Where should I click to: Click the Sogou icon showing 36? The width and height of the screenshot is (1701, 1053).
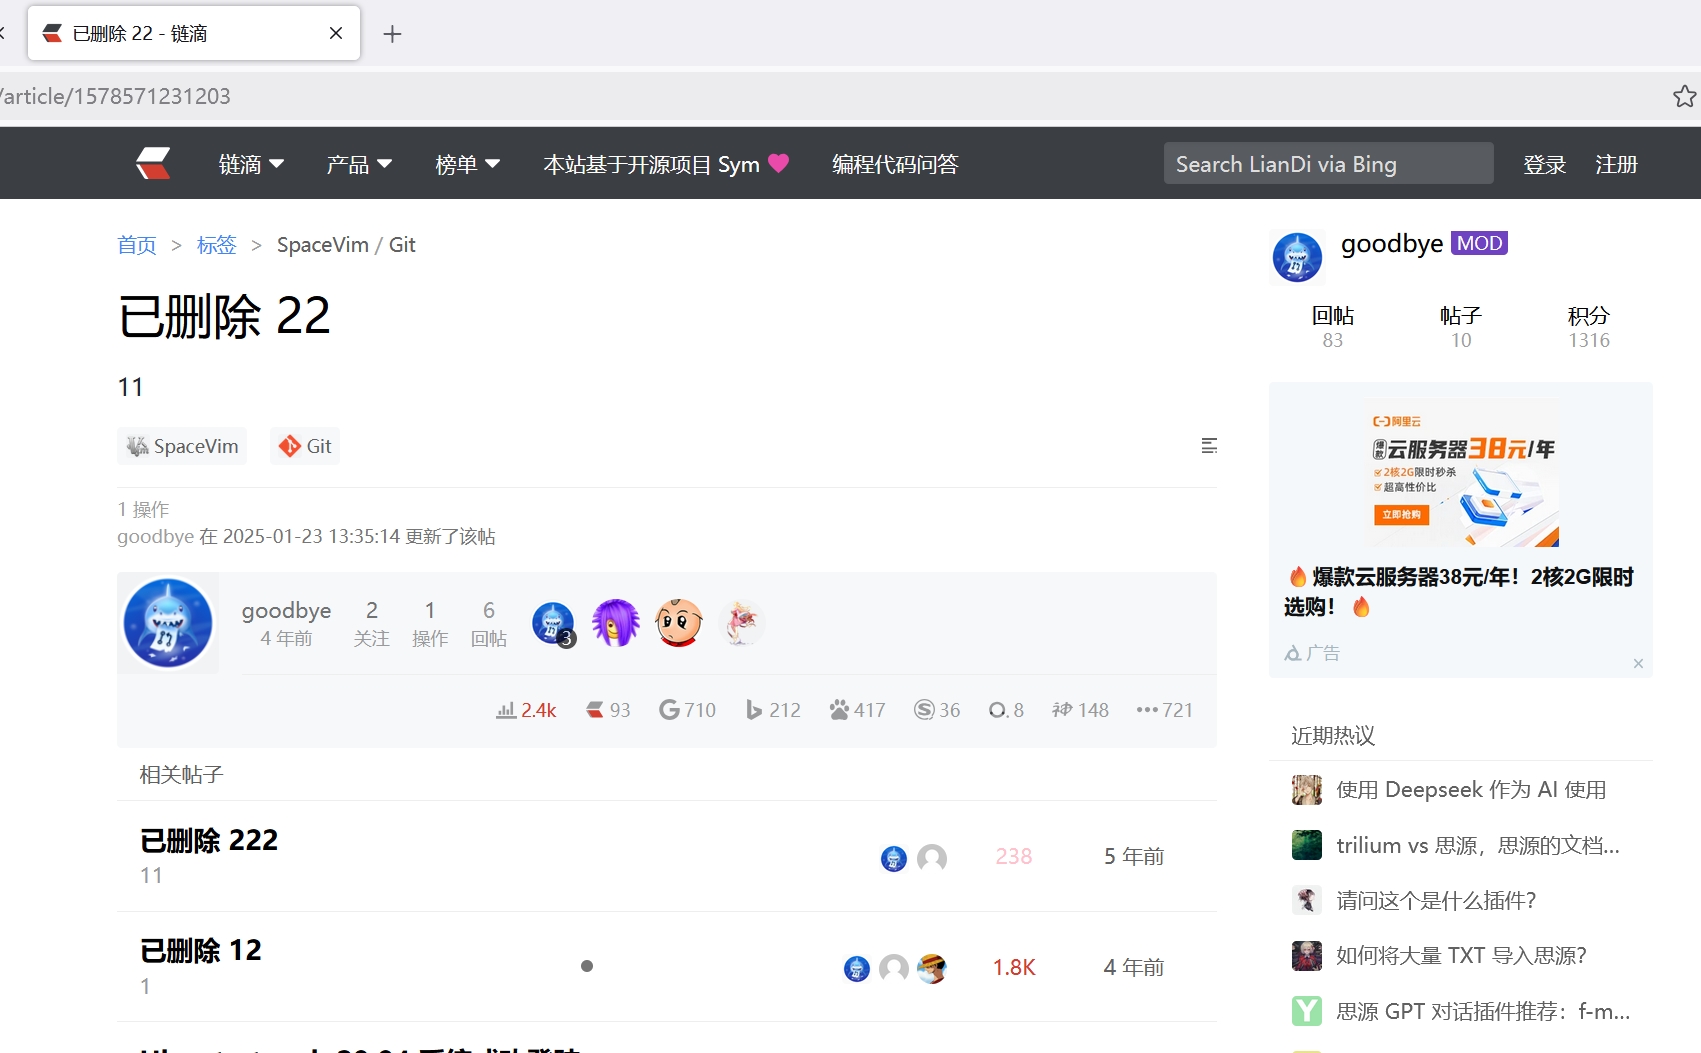924,710
